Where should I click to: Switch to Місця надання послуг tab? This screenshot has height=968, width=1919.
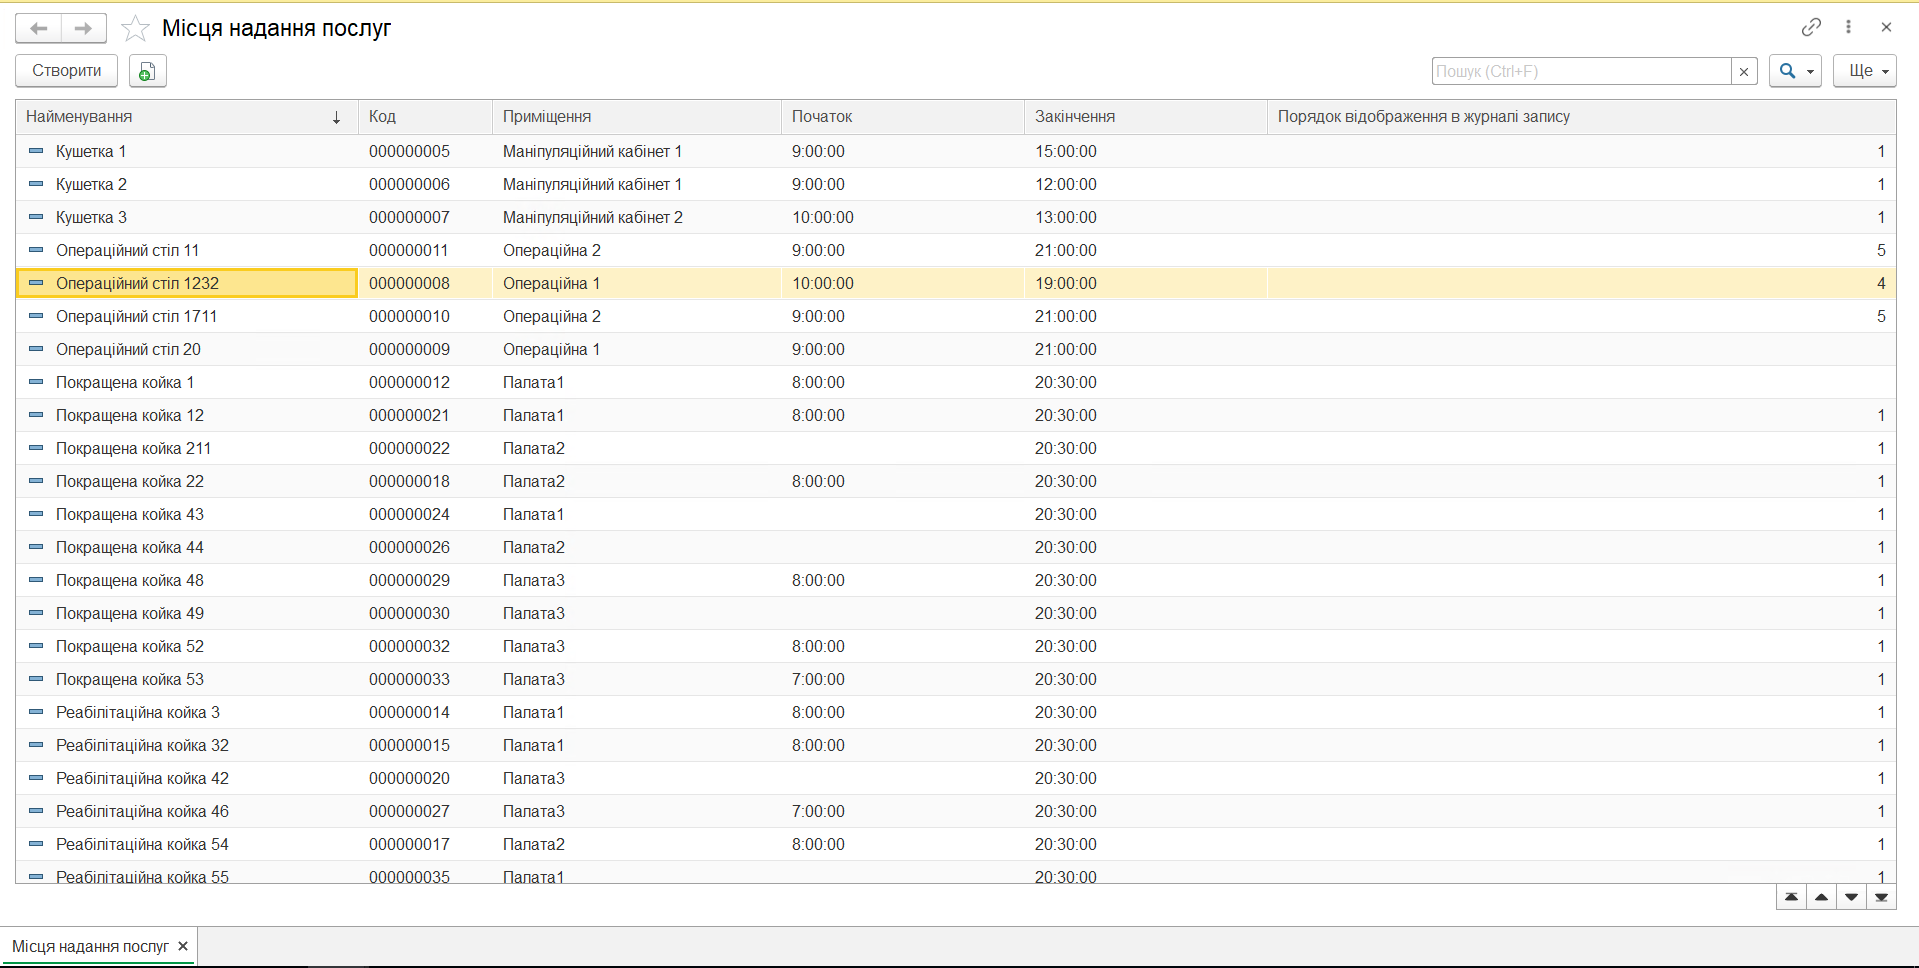(x=90, y=946)
